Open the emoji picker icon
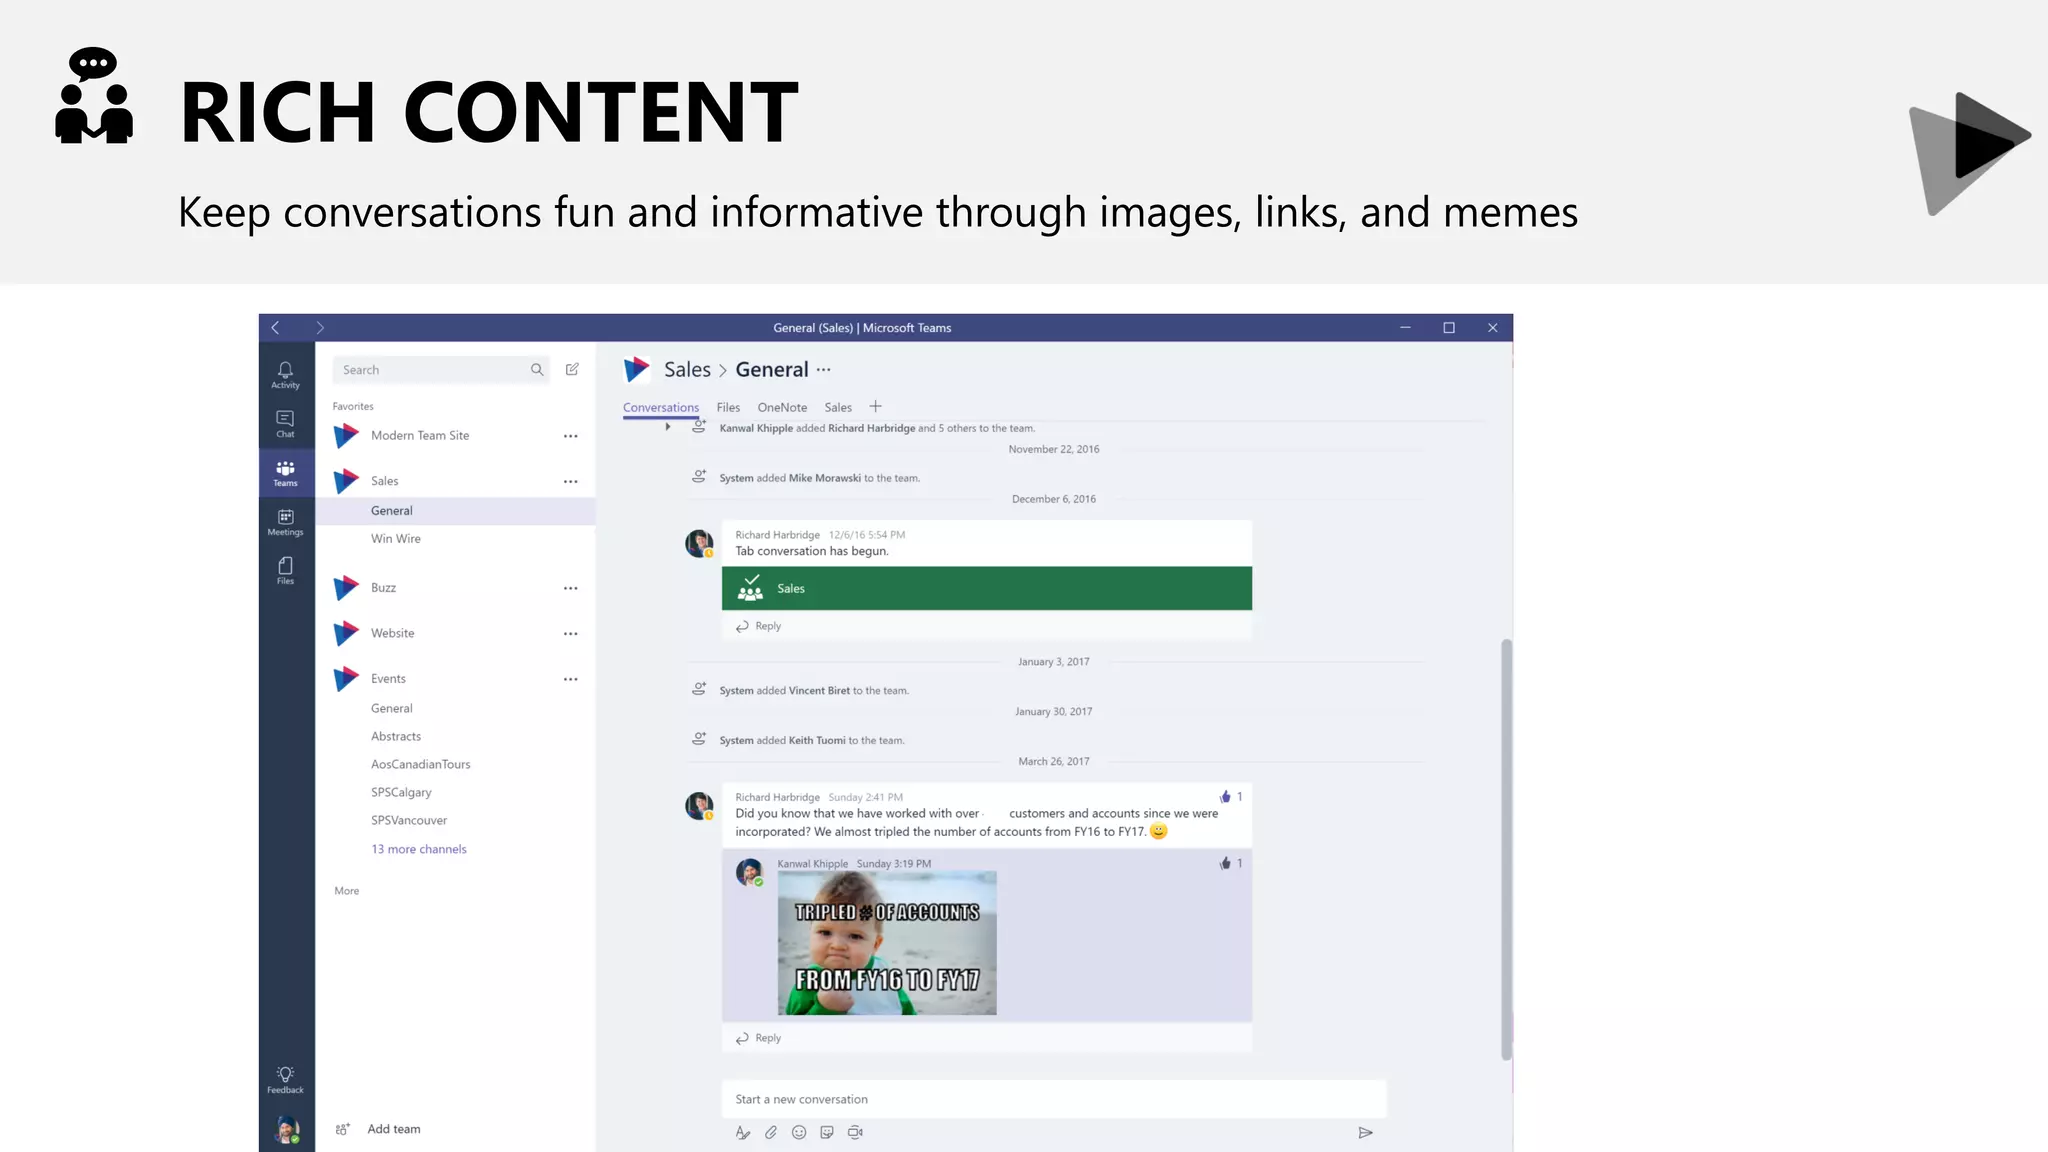 coord(799,1133)
